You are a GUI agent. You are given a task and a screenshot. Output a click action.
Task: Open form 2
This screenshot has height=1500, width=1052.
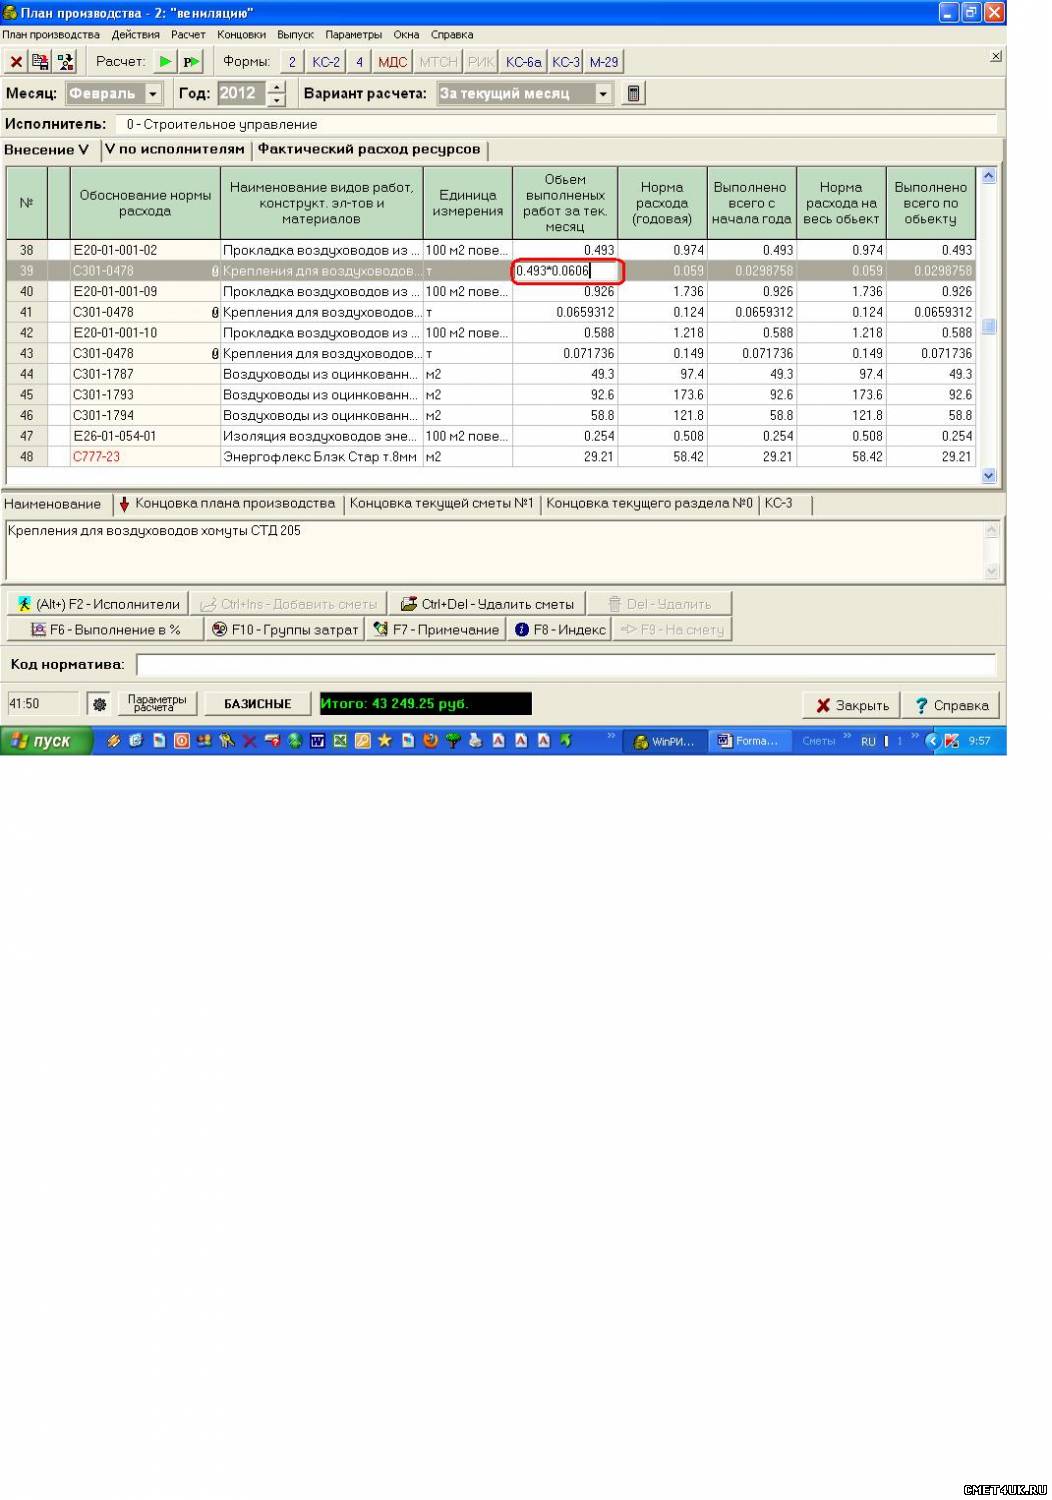coord(292,62)
